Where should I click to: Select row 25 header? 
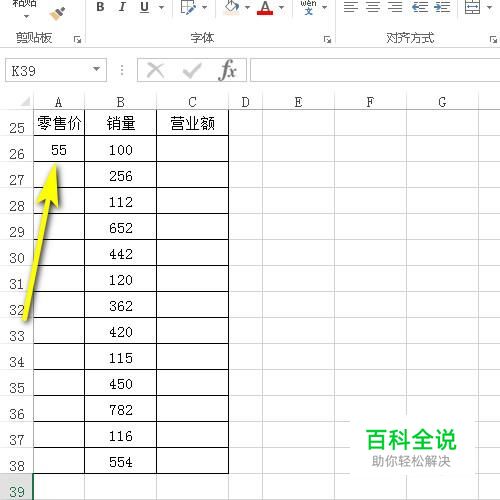(x=17, y=123)
